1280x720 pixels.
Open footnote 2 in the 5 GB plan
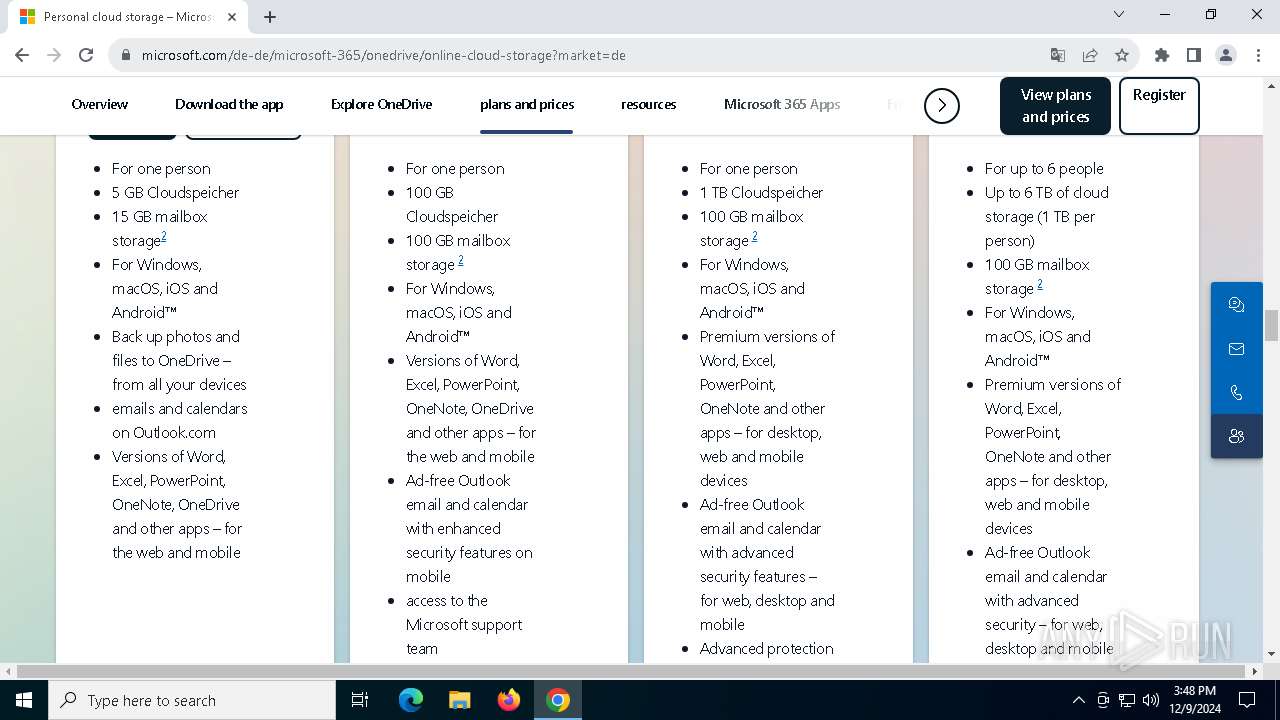coord(164,237)
